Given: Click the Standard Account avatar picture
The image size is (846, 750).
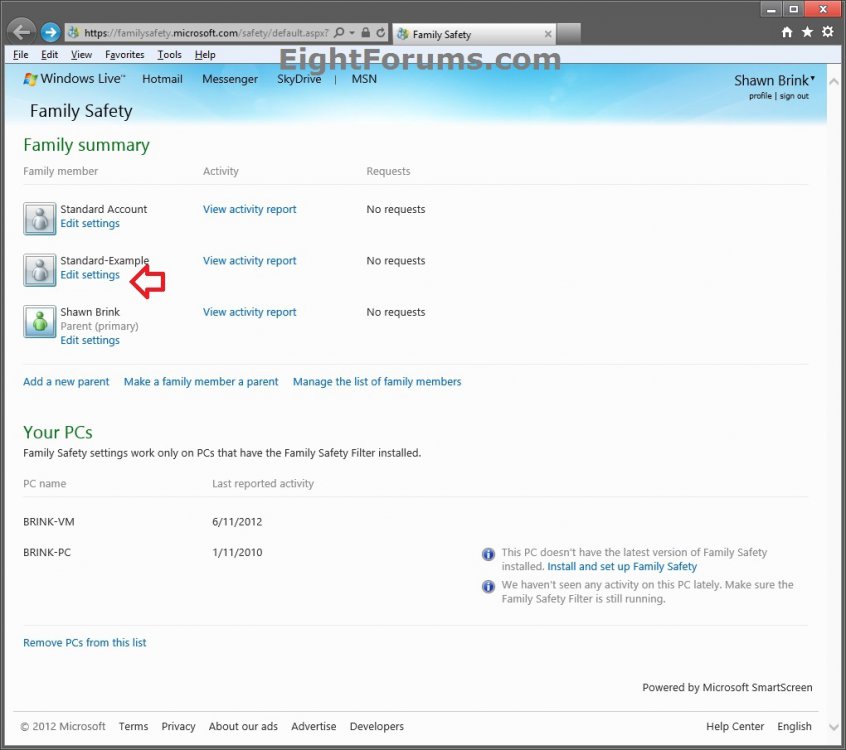Looking at the screenshot, I should (39, 217).
